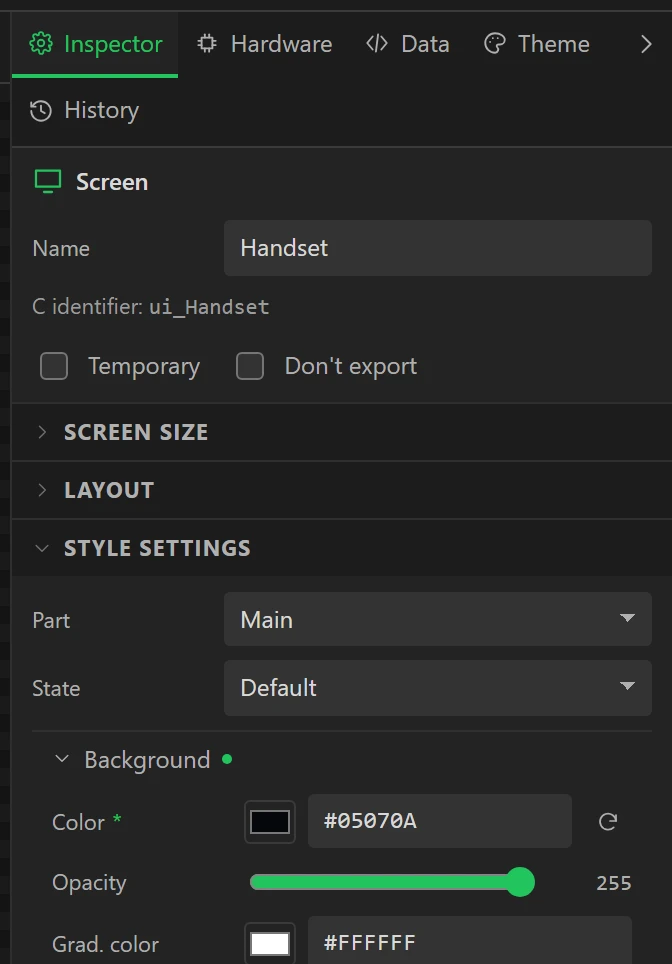Image resolution: width=672 pixels, height=964 pixels.
Task: Click the History clock icon
Action: 41,111
